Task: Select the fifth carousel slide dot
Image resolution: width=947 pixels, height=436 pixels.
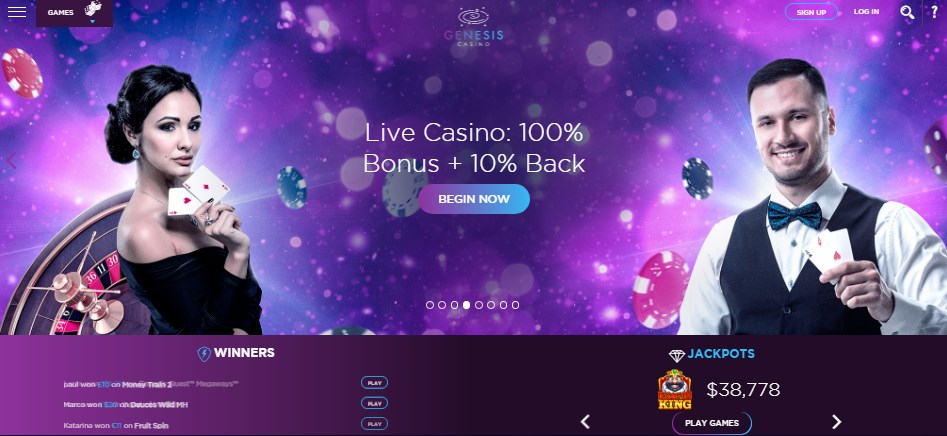Action: pos(479,305)
